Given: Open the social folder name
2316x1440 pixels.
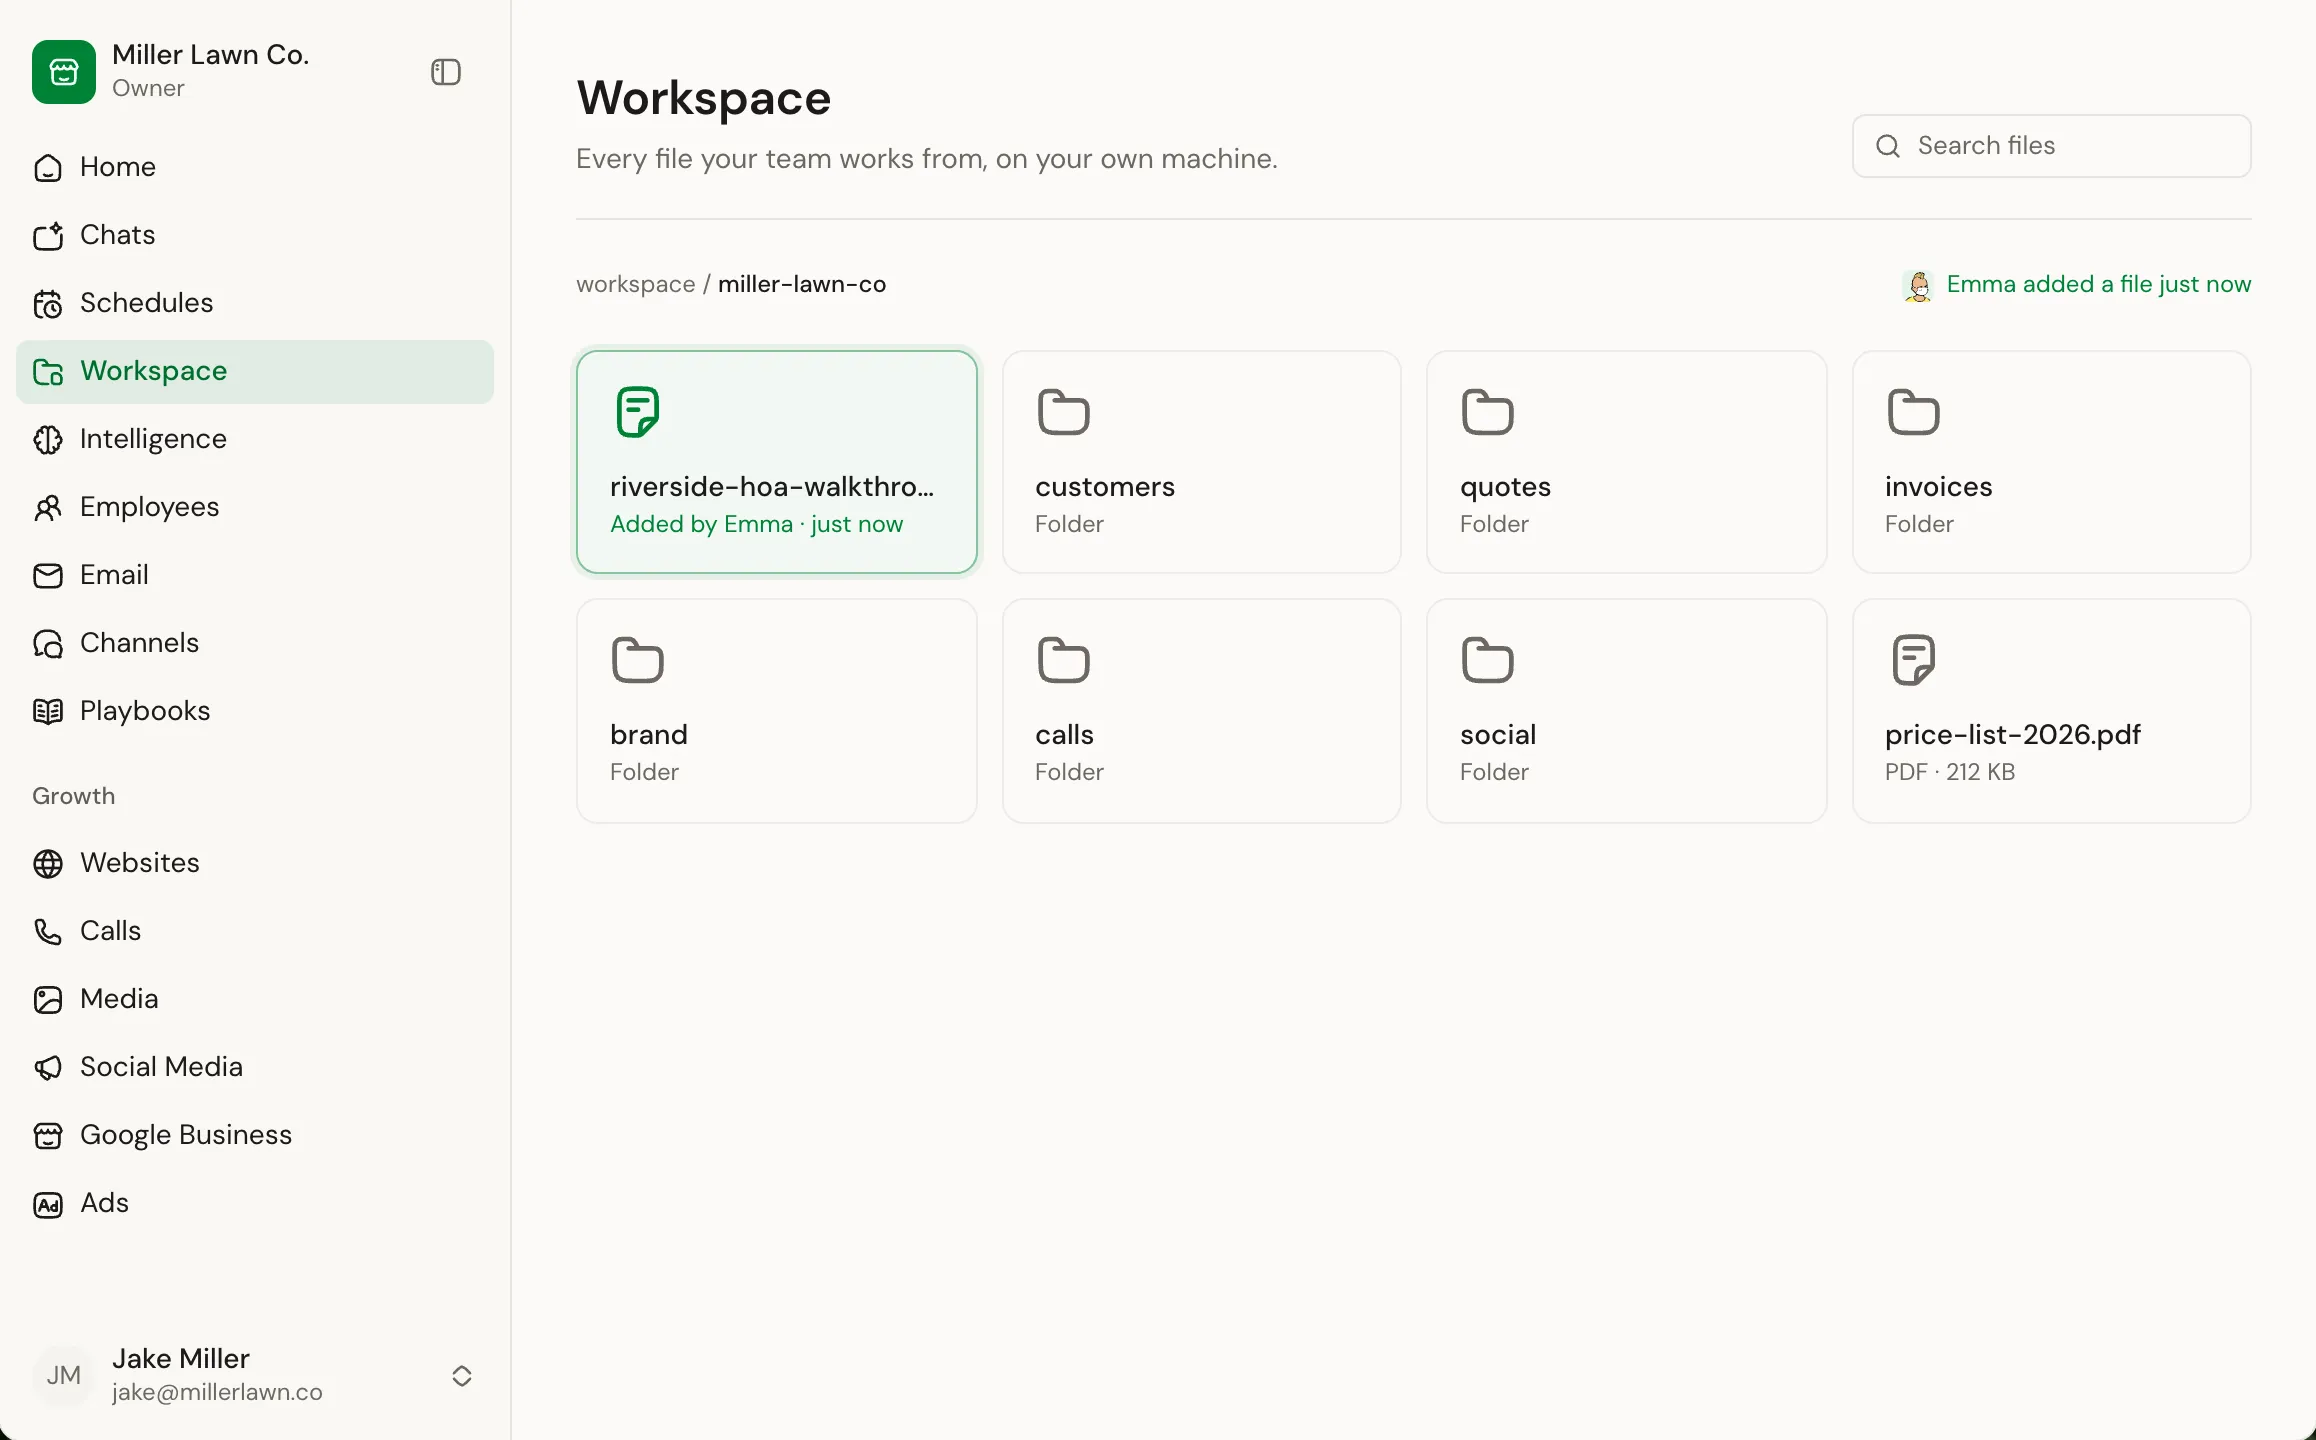Looking at the screenshot, I should [x=1498, y=735].
